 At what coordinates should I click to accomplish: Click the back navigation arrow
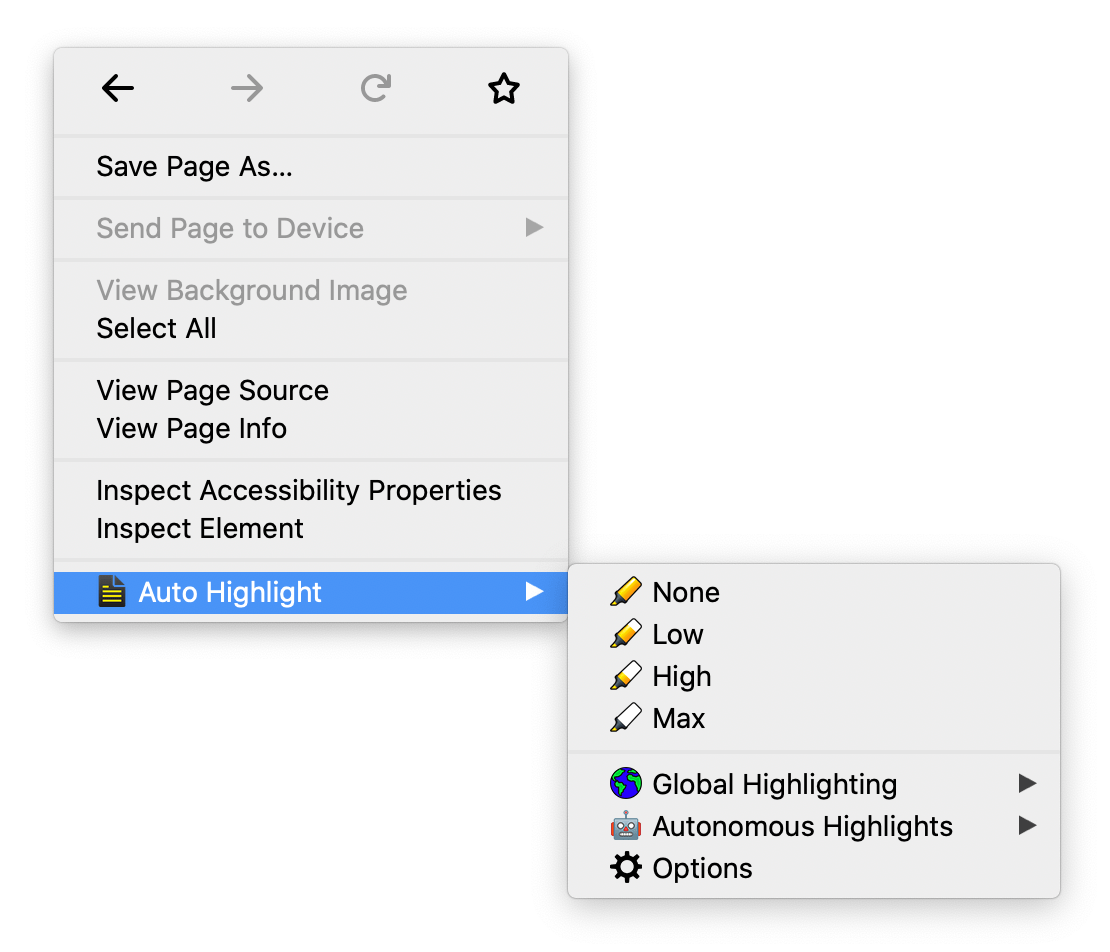(x=117, y=88)
